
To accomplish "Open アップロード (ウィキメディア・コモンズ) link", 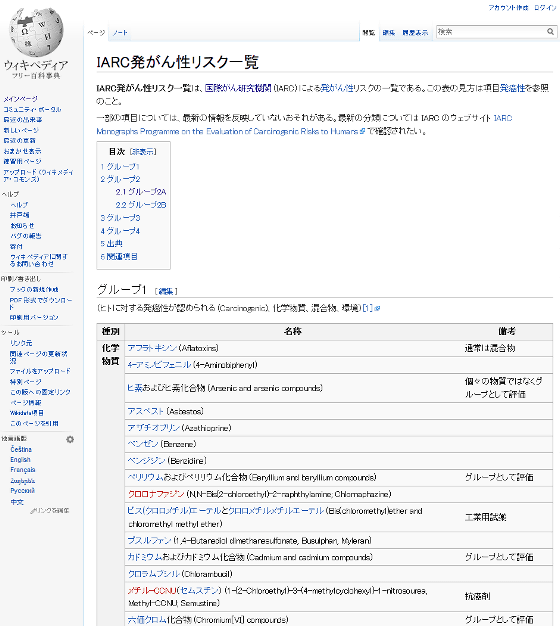I will pos(38,176).
